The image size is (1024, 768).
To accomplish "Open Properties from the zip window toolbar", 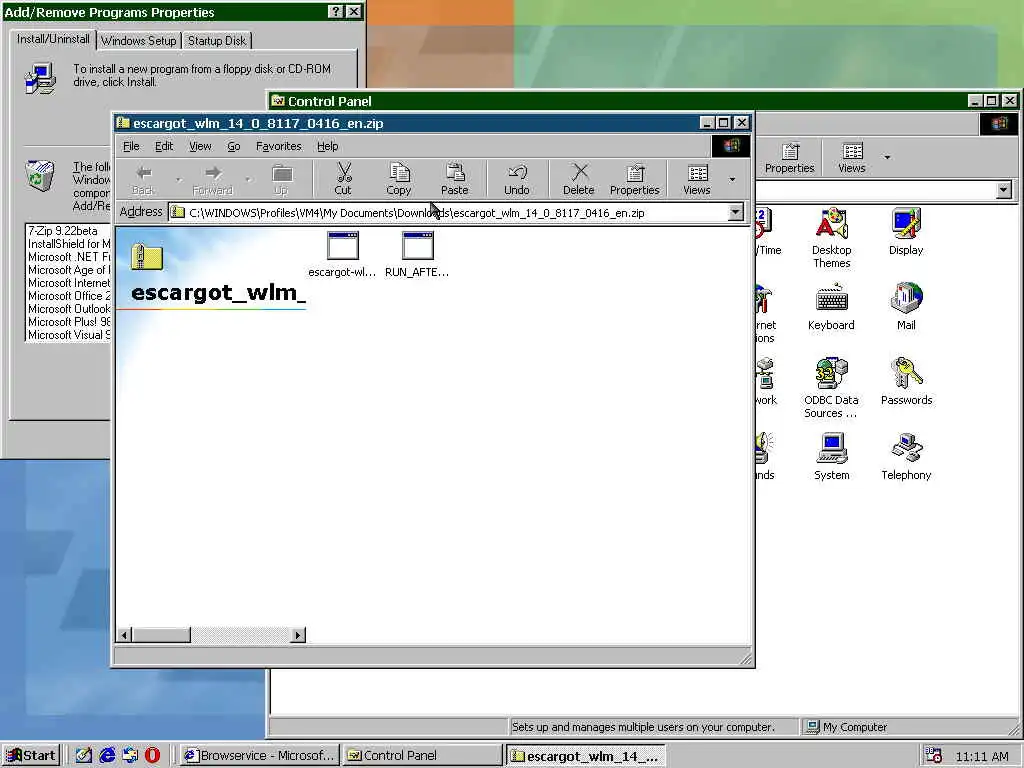I will 634,179.
